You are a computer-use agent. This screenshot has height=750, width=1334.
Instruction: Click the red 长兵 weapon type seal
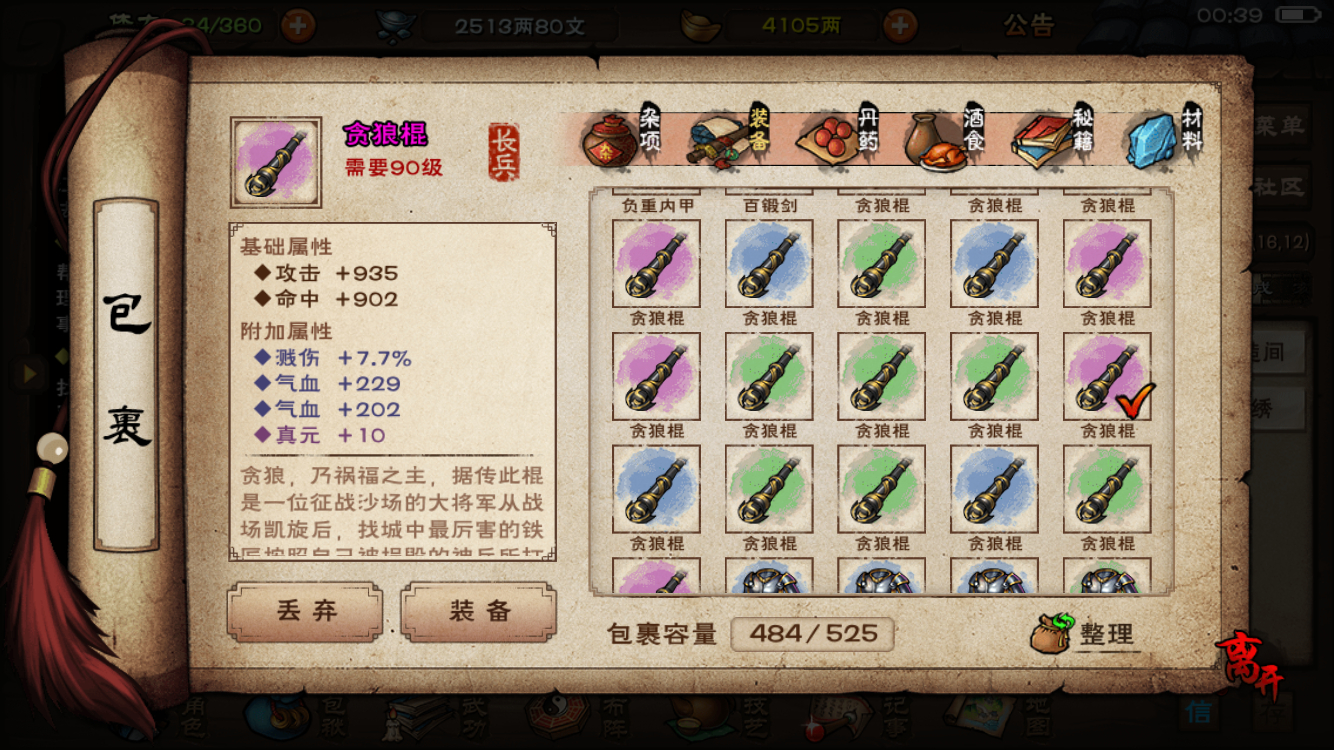[504, 152]
